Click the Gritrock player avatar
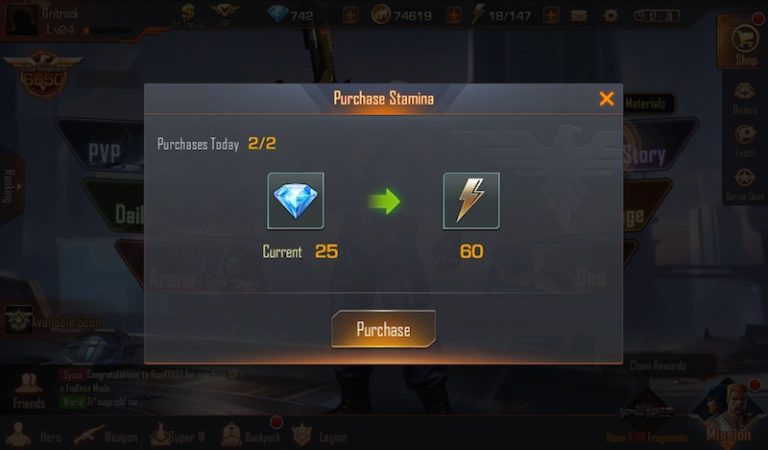The width and height of the screenshot is (768, 450). pyautogui.click(x=21, y=21)
